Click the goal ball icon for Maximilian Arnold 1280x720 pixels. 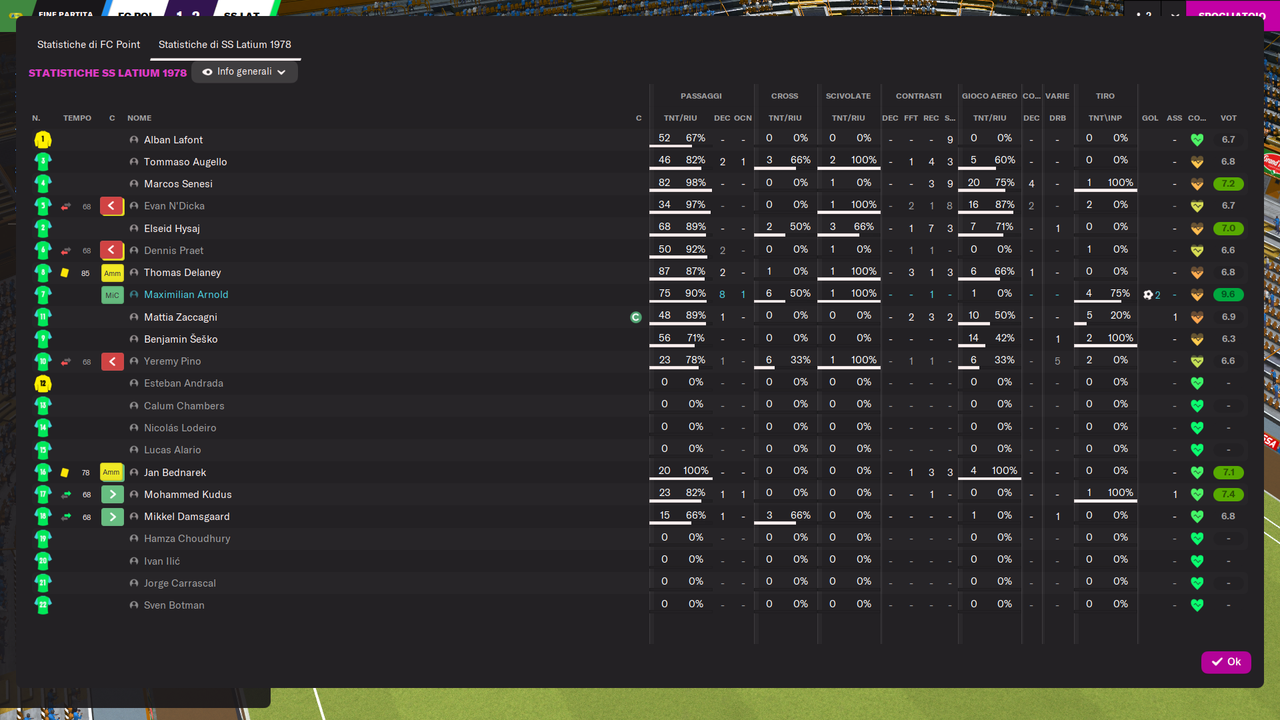[x=1149, y=295]
